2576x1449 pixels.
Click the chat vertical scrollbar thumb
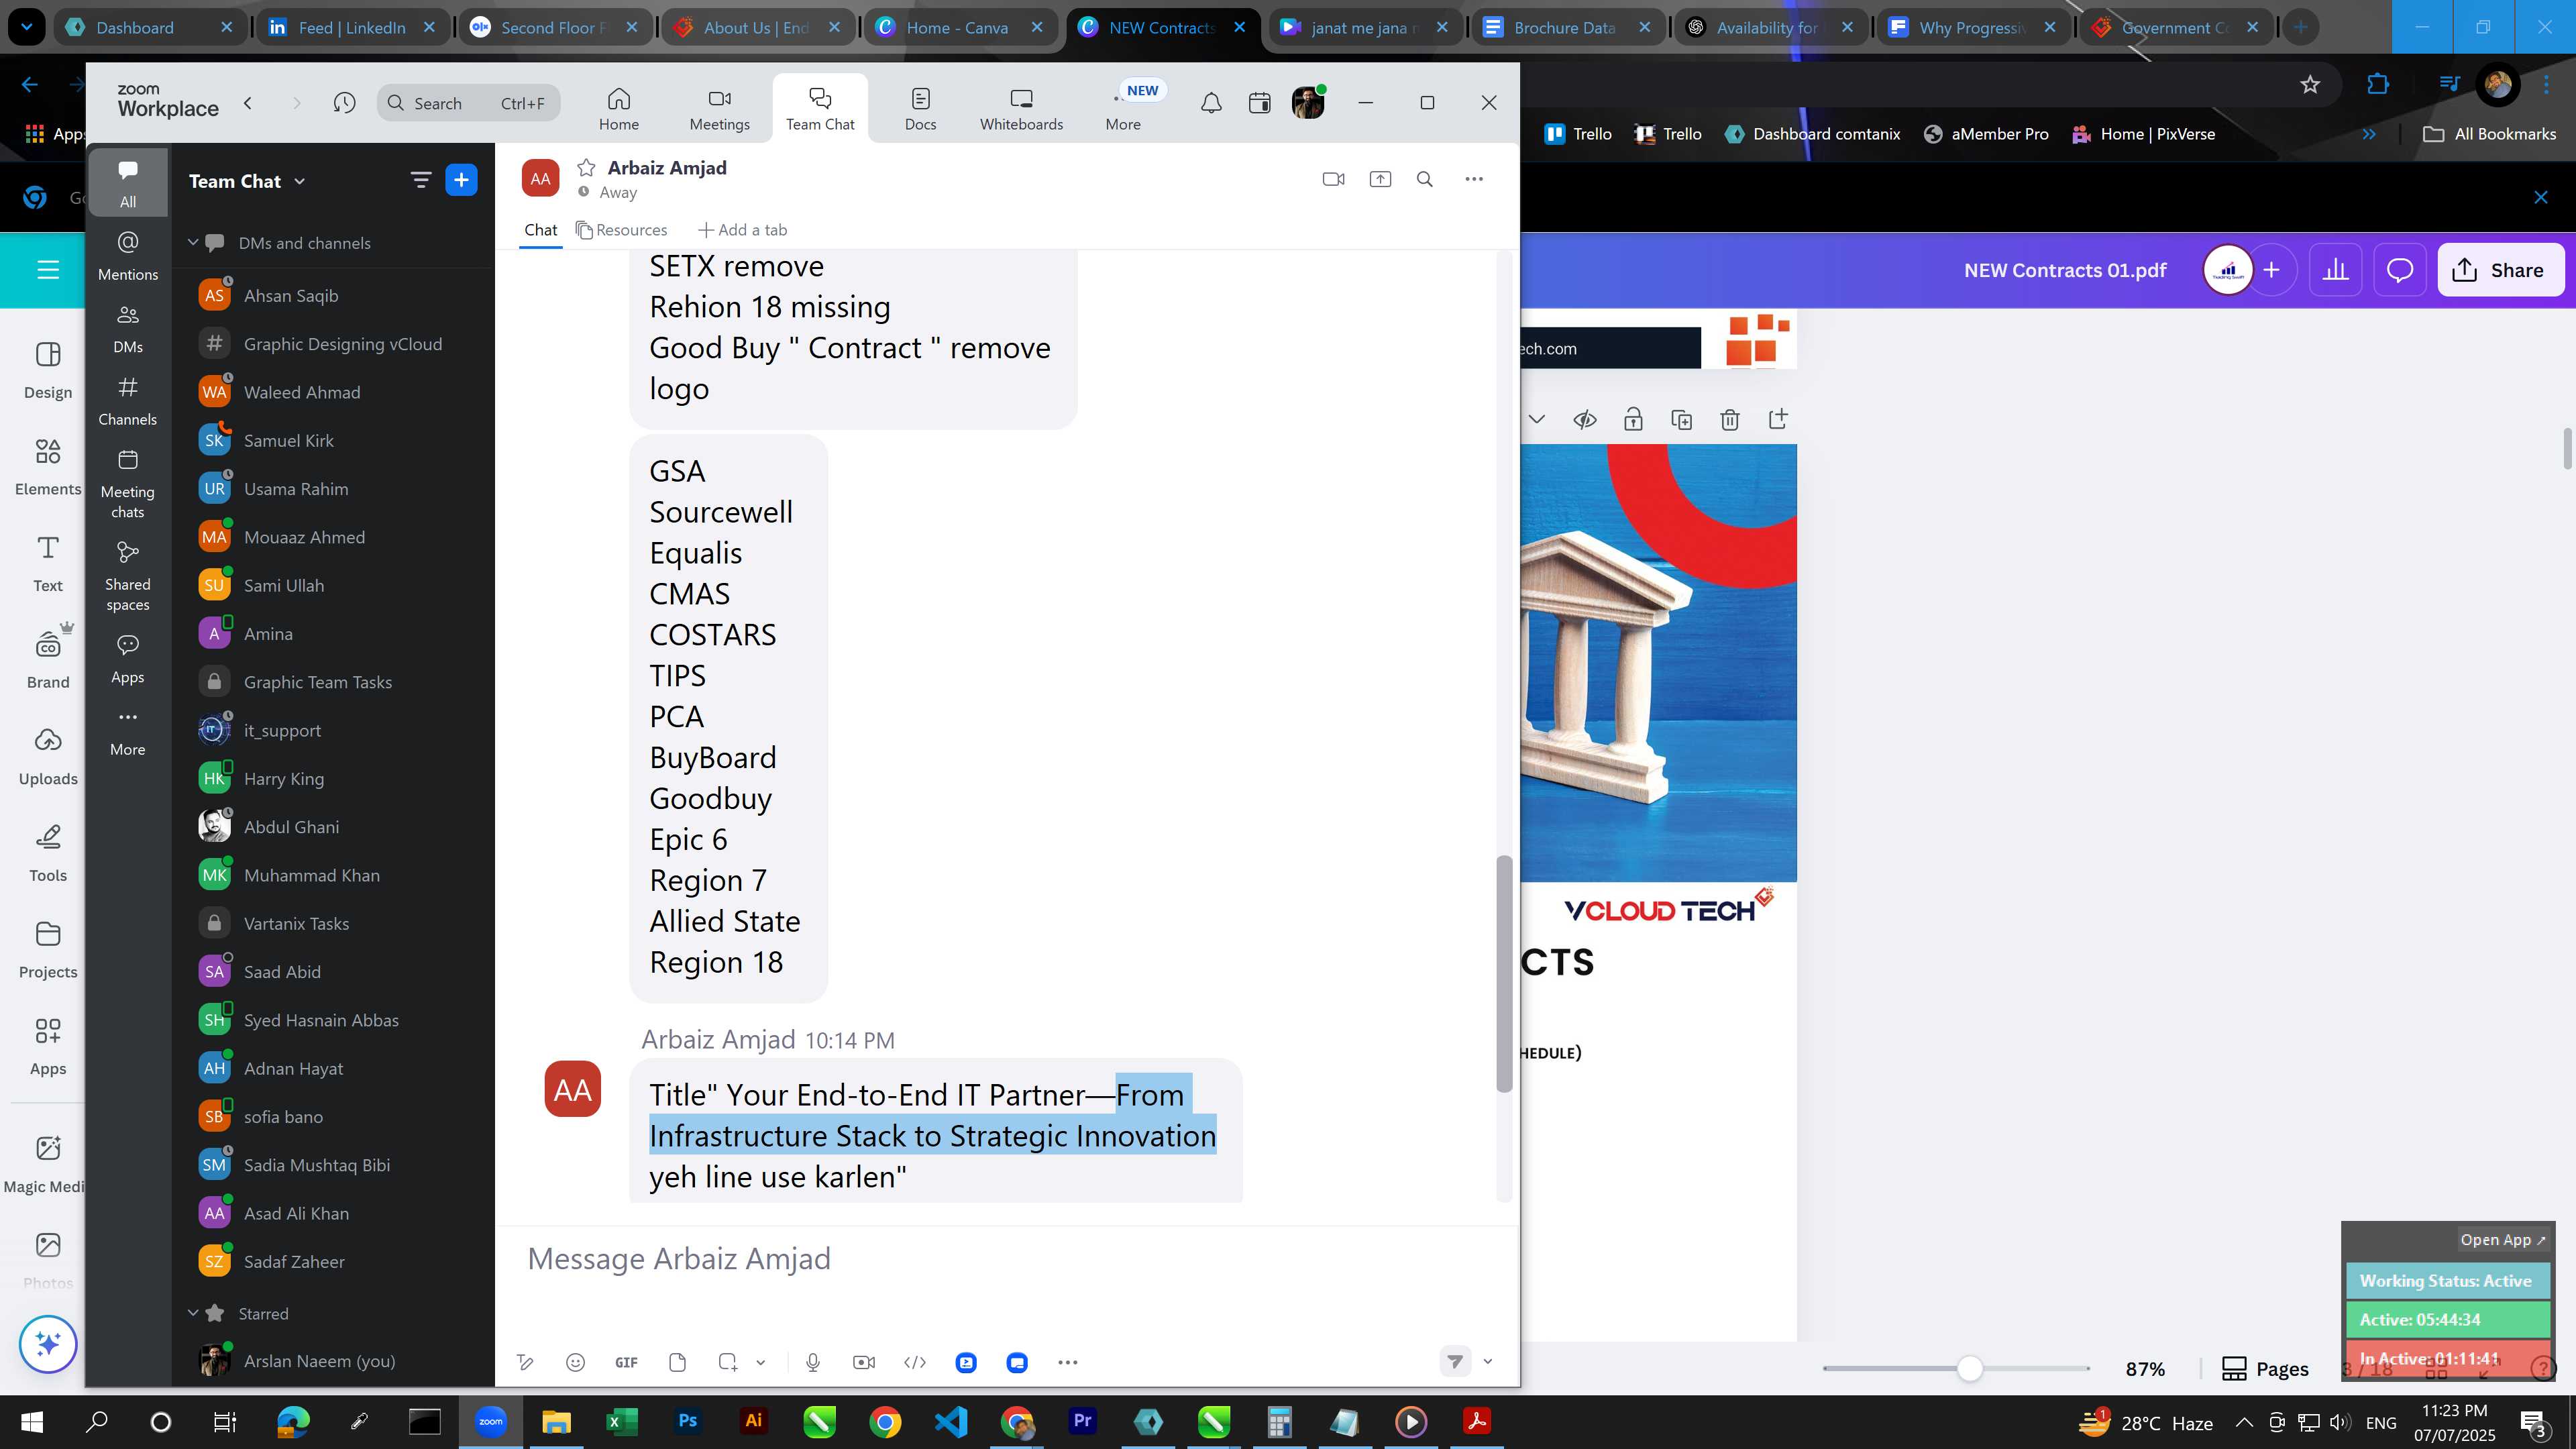(1503, 973)
